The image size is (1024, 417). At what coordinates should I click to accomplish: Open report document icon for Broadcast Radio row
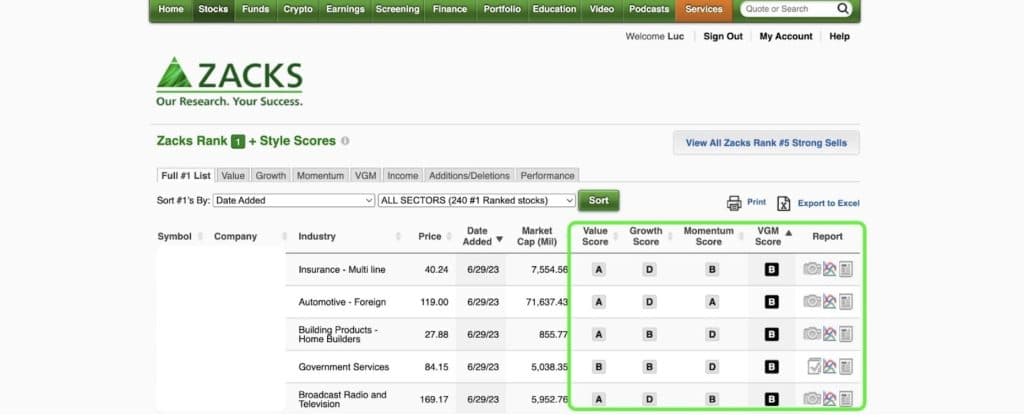(x=846, y=399)
